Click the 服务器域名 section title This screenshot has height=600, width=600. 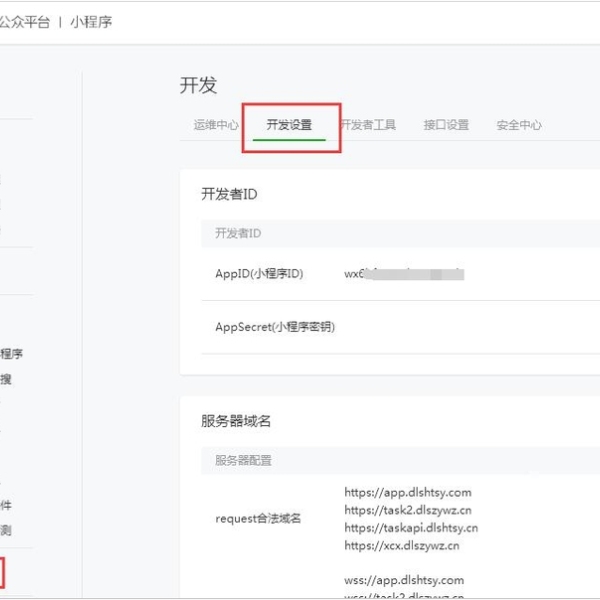[236, 421]
